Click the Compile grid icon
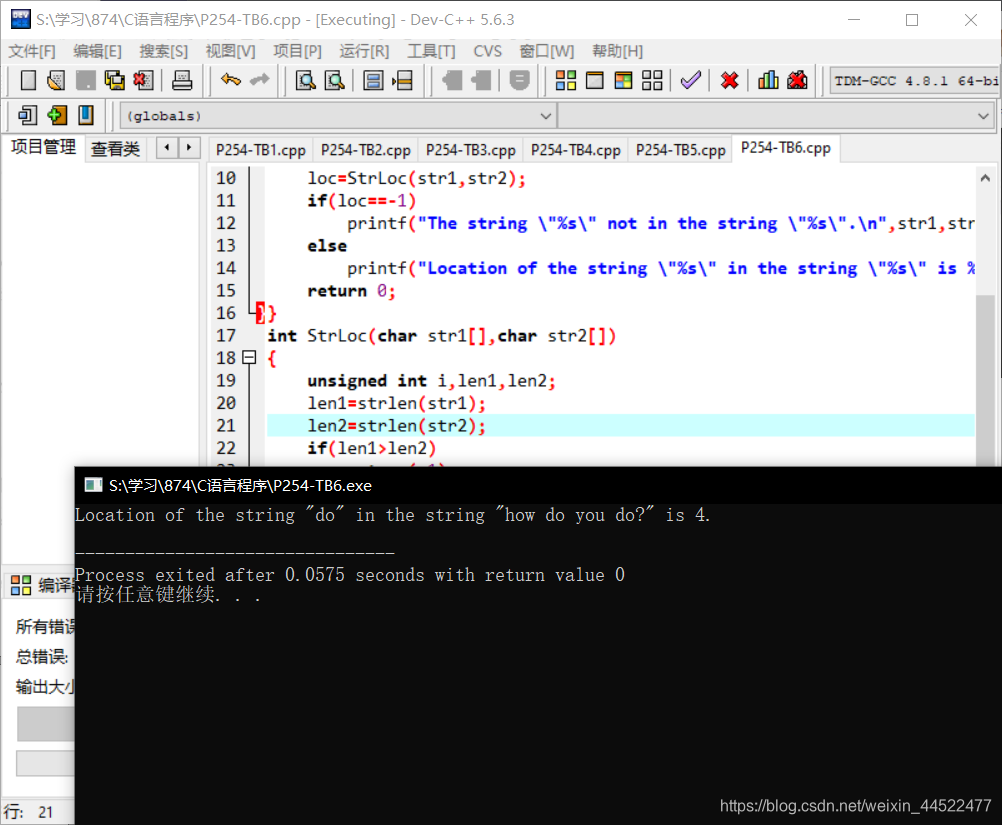This screenshot has height=825, width=1002. pos(566,81)
